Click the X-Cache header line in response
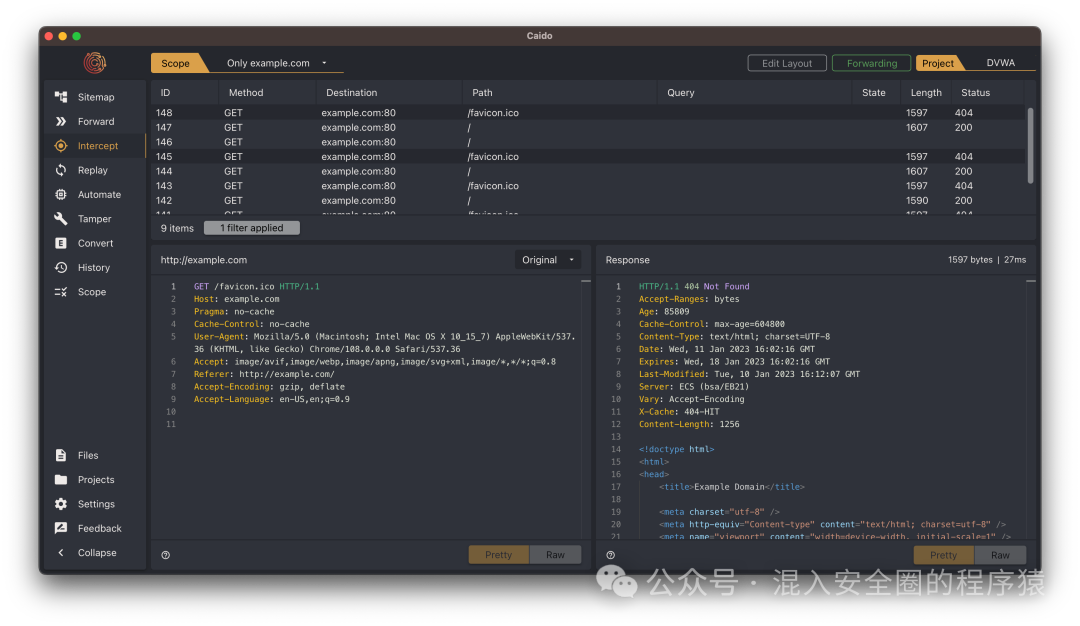 point(679,412)
